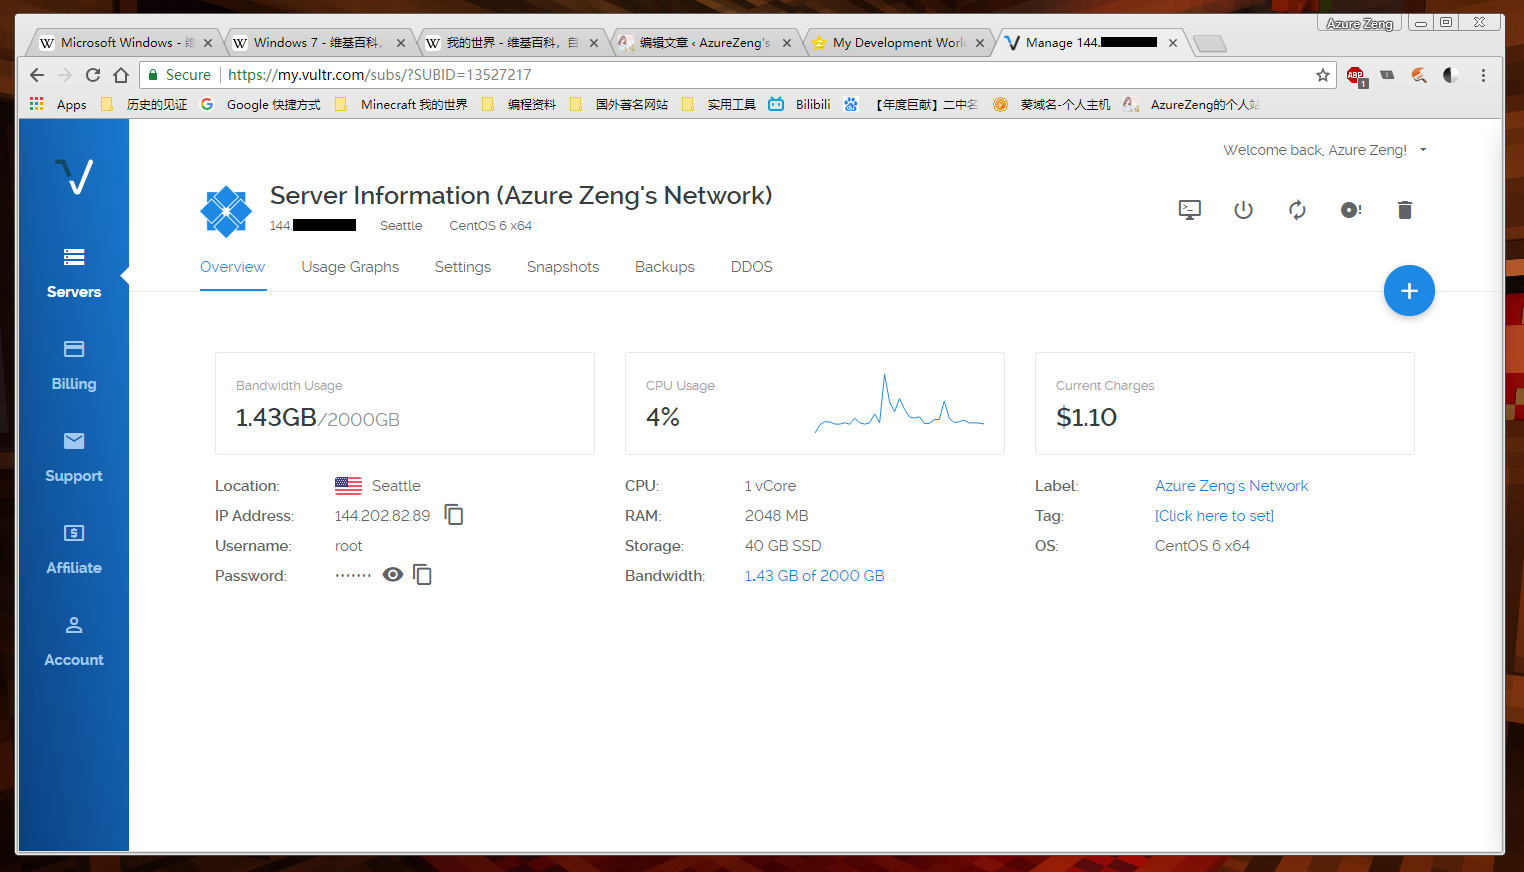This screenshot has height=872, width=1524.
Task: Click the Azure Zeng profile button
Action: [x=1360, y=23]
